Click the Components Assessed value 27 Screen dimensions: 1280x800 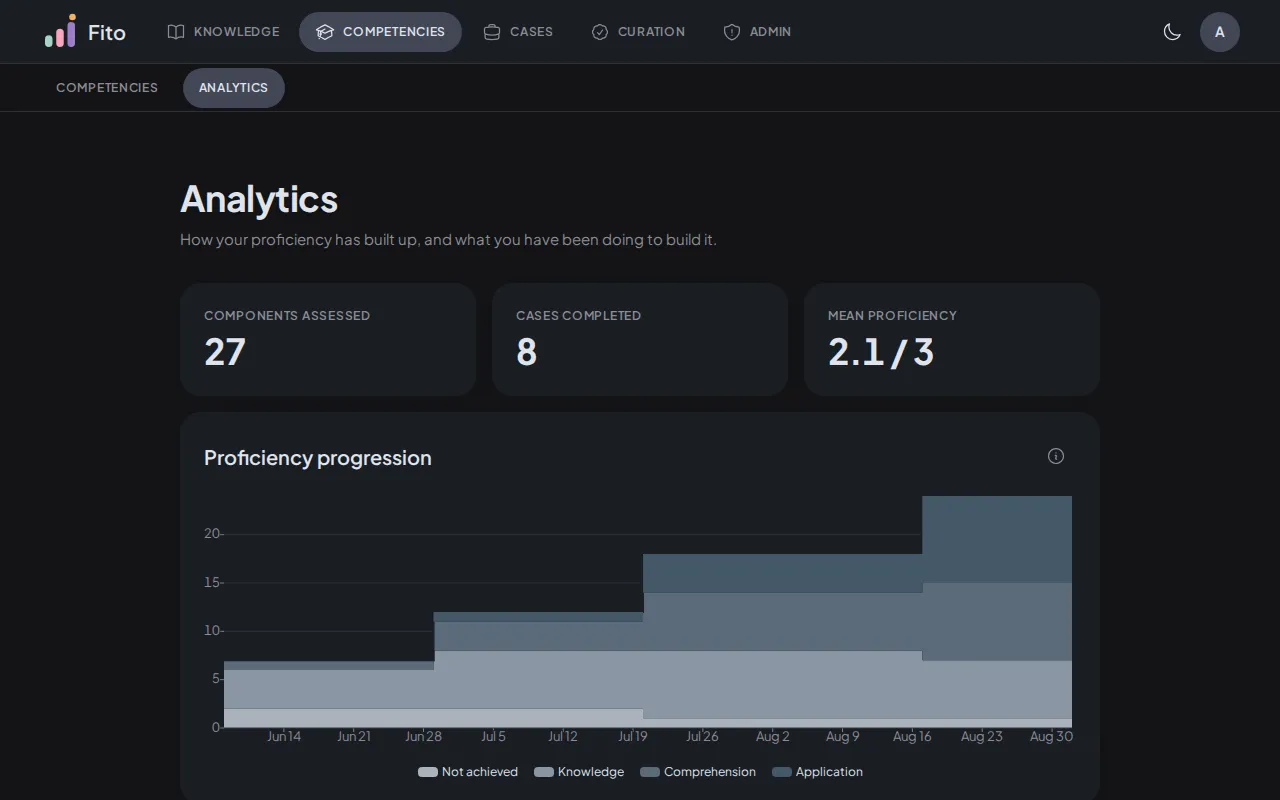pyautogui.click(x=225, y=352)
